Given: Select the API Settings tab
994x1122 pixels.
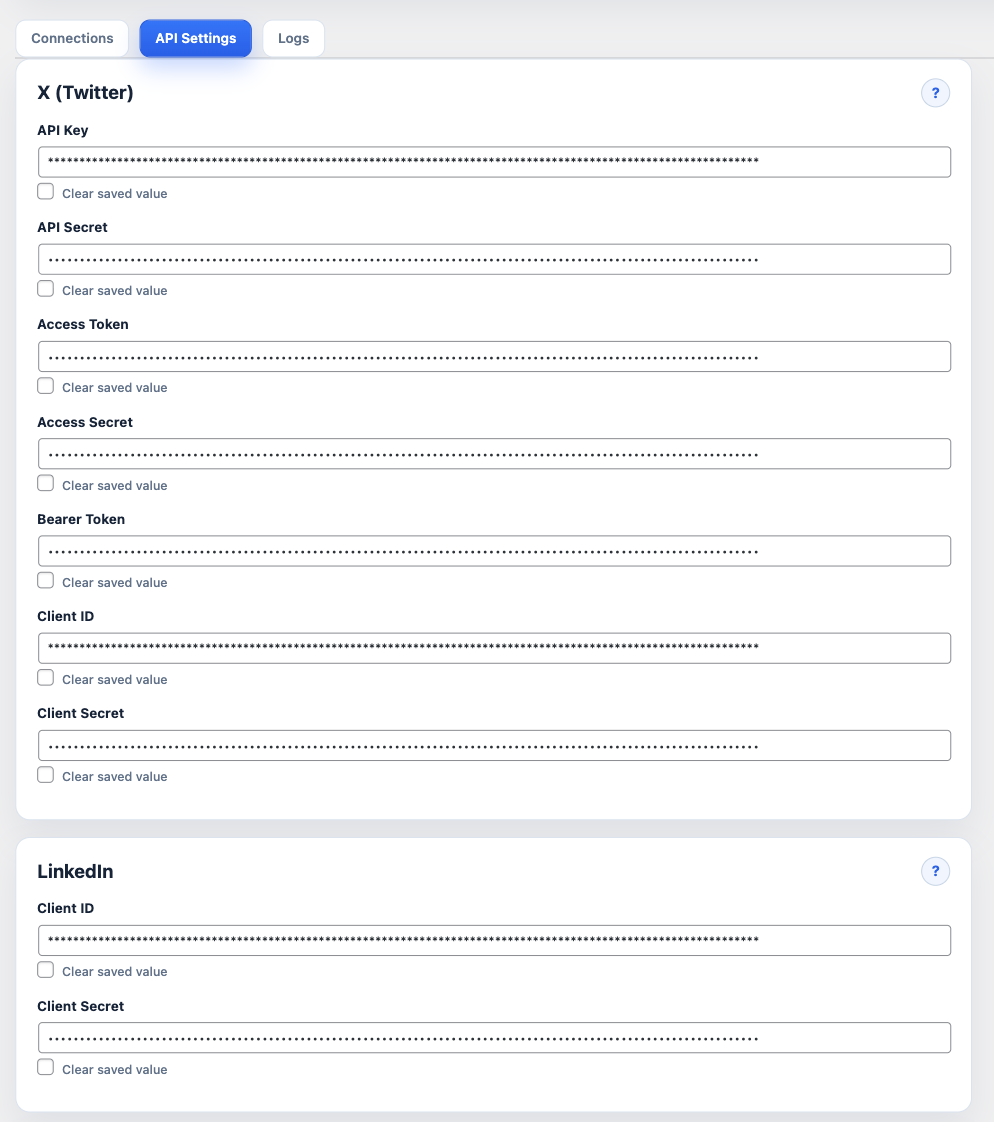Looking at the screenshot, I should 195,38.
